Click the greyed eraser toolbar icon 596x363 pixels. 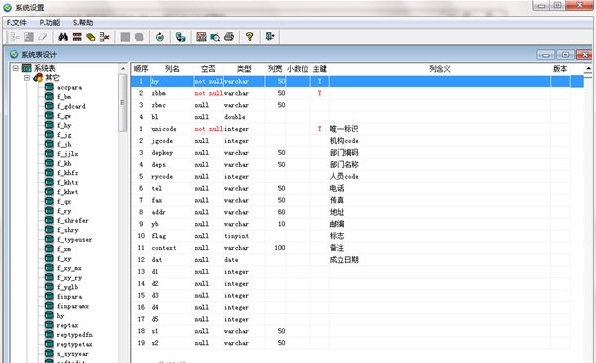point(43,37)
